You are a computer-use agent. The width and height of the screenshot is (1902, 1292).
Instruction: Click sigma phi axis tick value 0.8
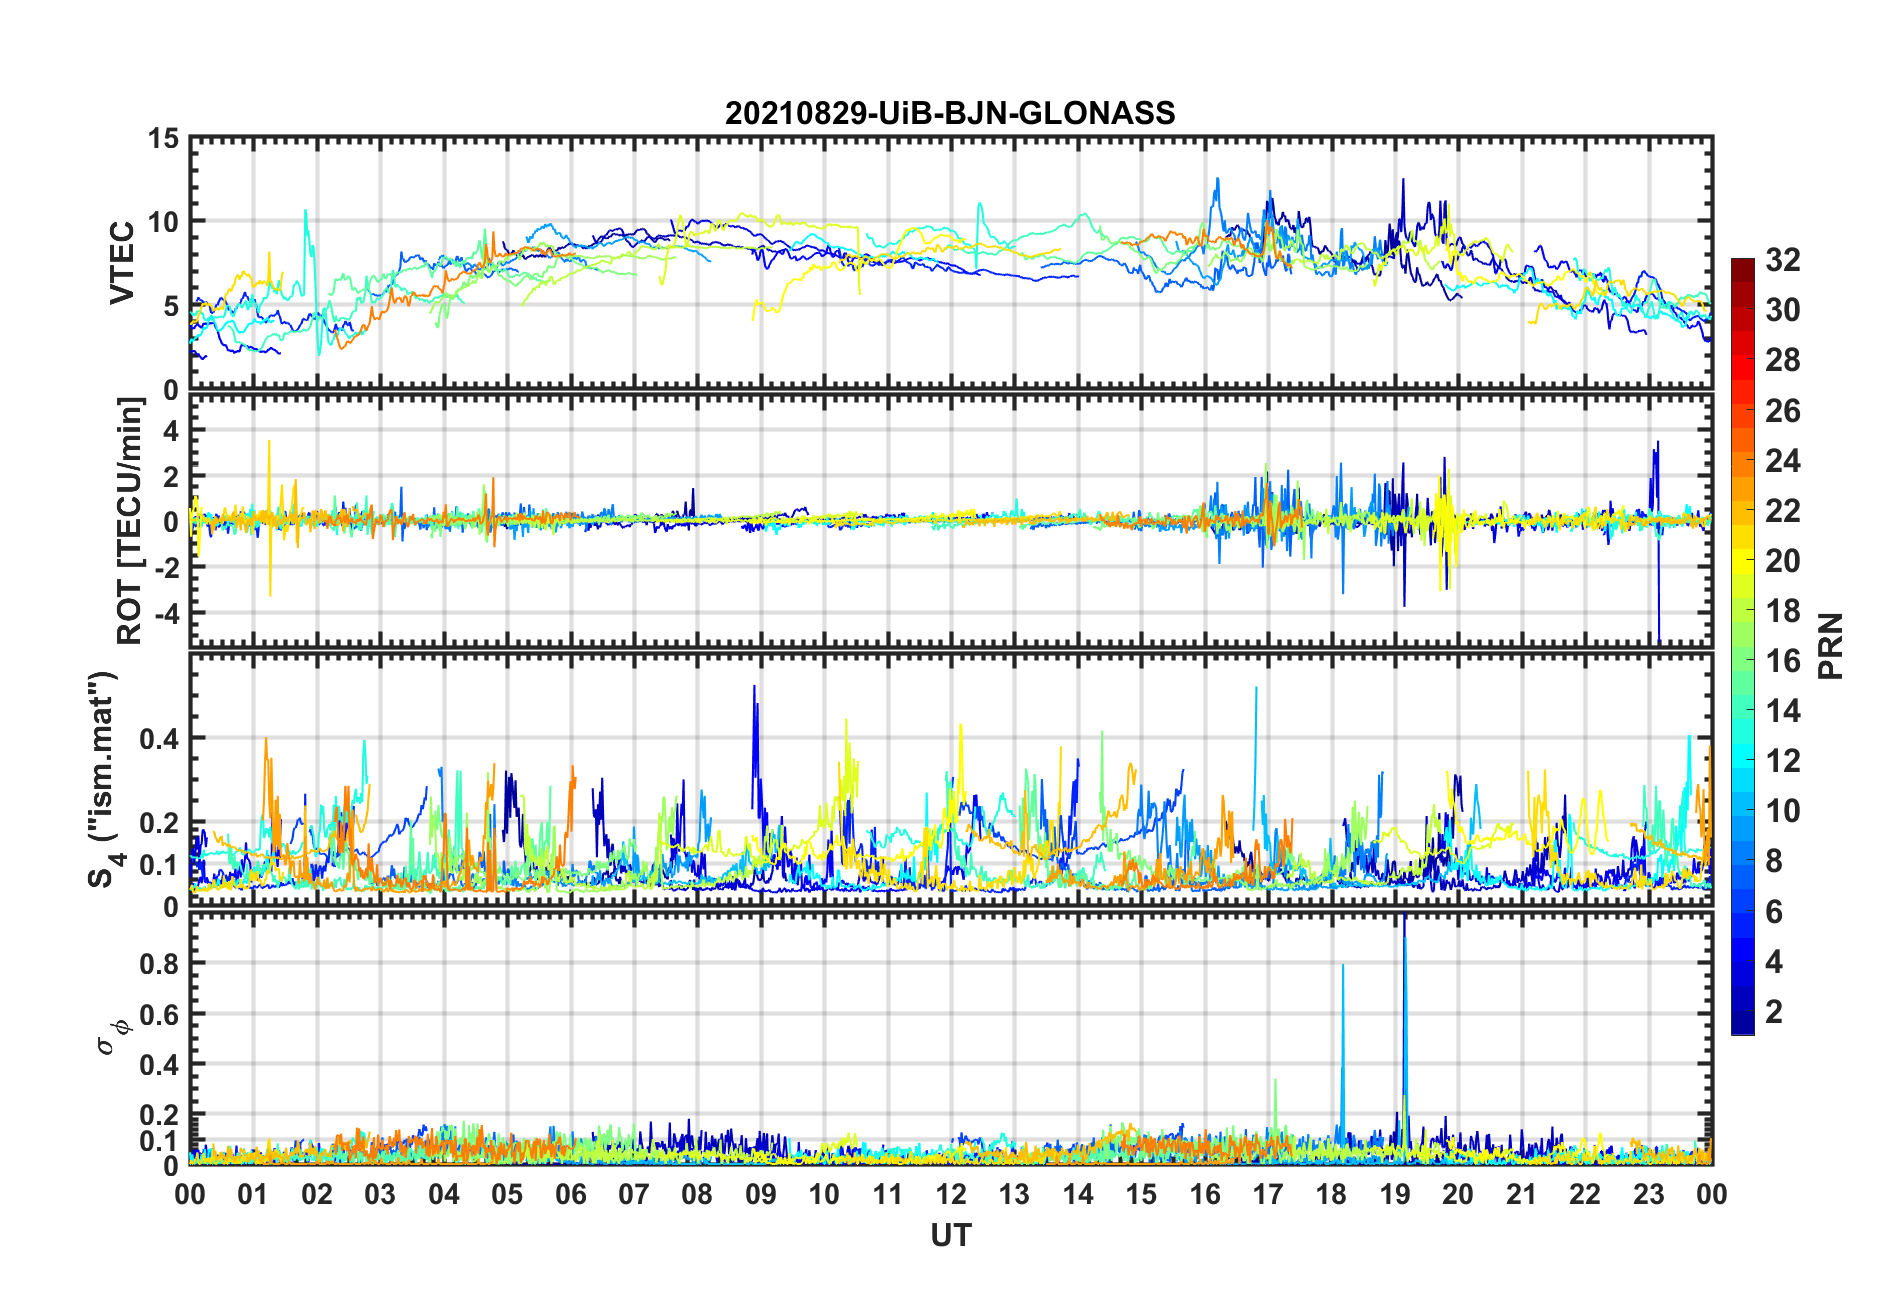coord(159,964)
